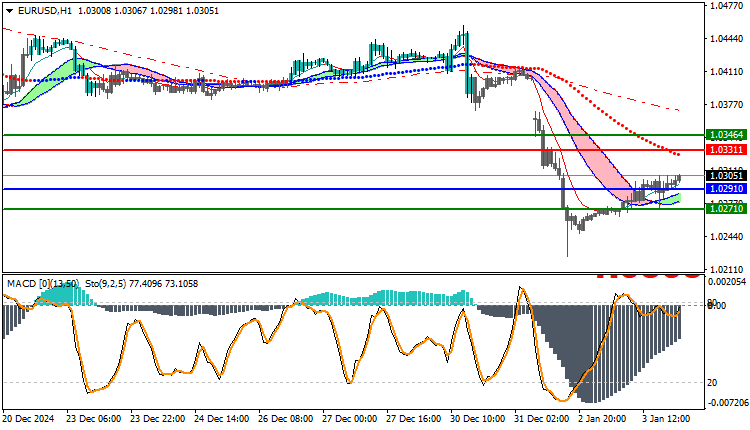This screenshot has width=750, height=430.
Task: Select the 24 Dec 14:00 time axis label
Action: pos(221,419)
